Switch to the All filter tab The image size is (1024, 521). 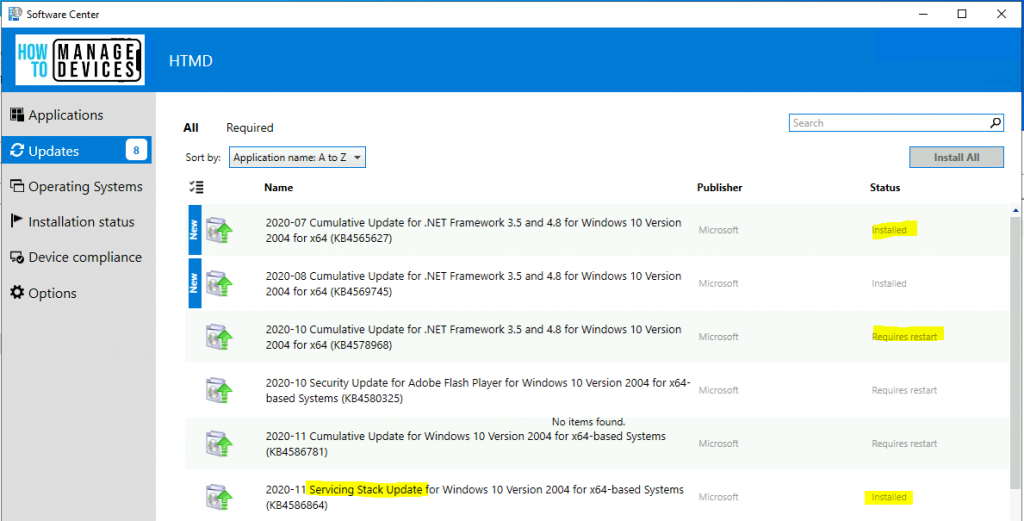(191, 128)
